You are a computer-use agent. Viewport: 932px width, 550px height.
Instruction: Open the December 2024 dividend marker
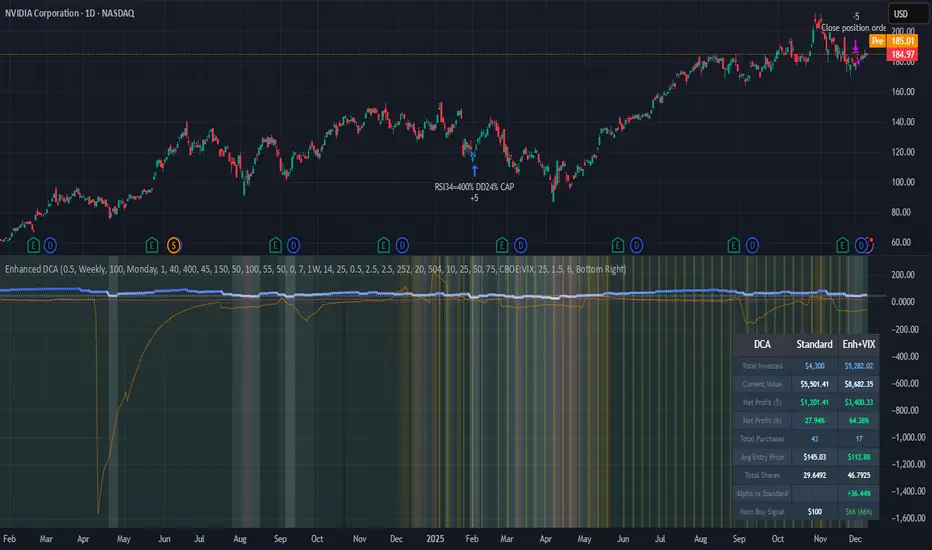(x=402, y=245)
